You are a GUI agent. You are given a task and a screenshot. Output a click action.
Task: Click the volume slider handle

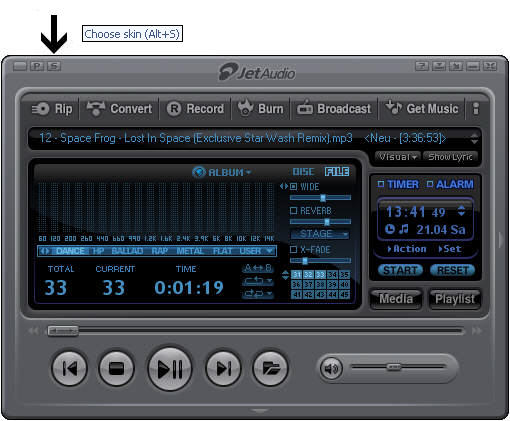(394, 367)
